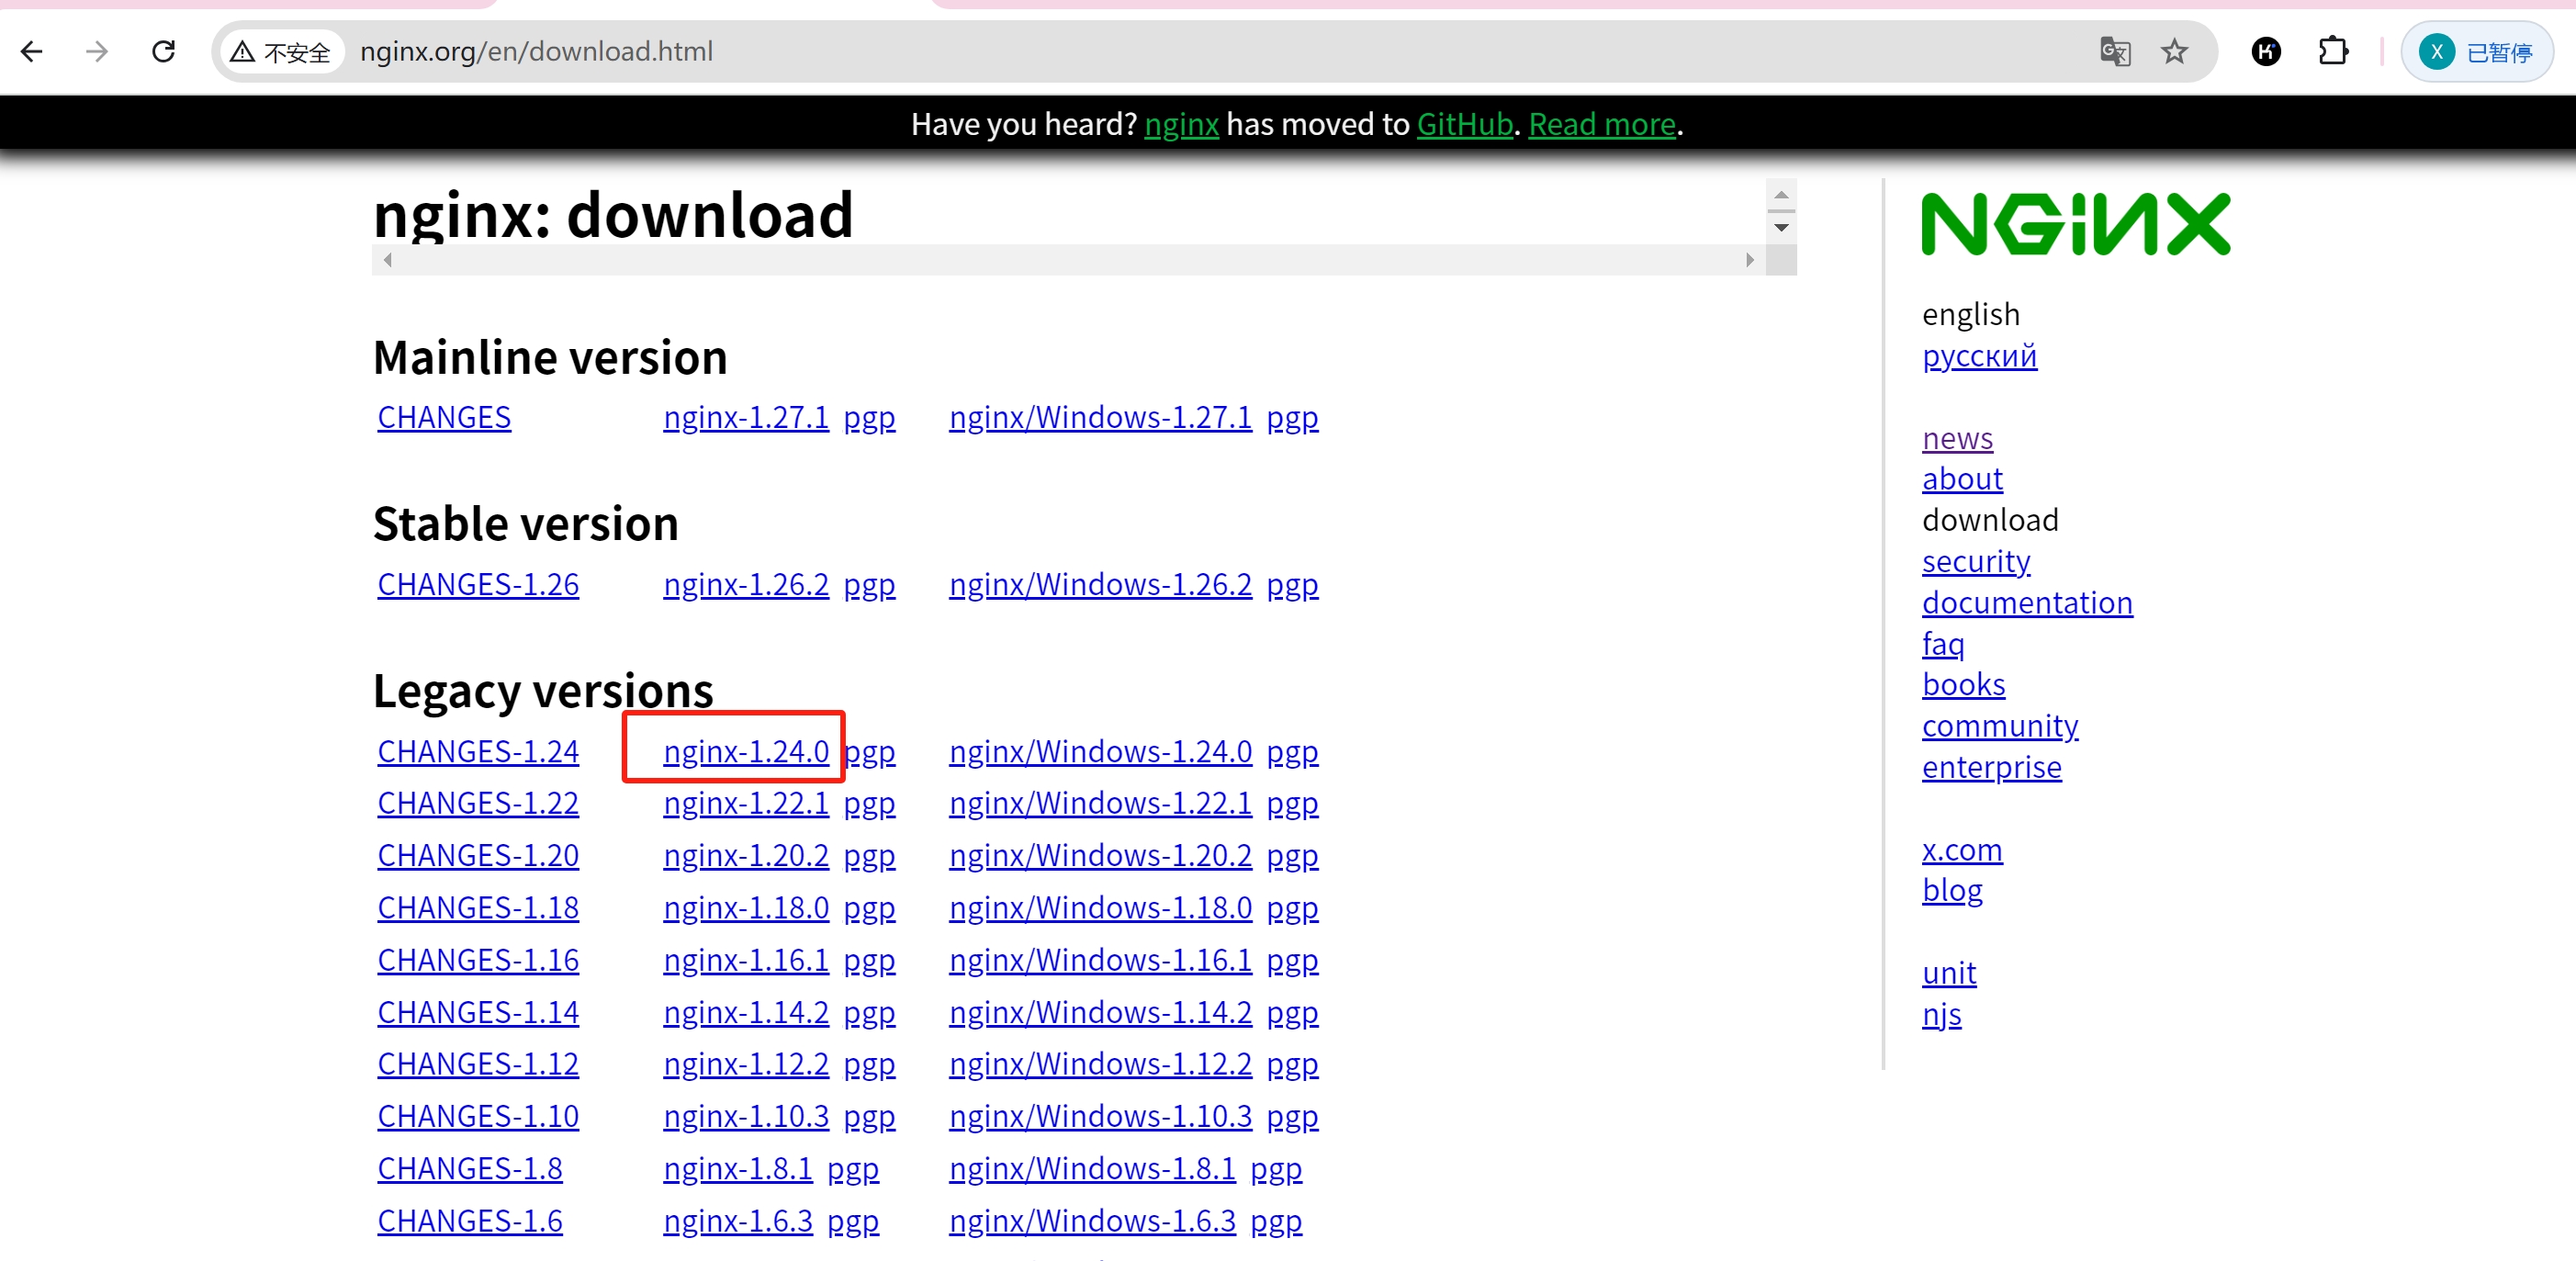
Task: Click the heading scroll up arrow
Action: coord(1781,195)
